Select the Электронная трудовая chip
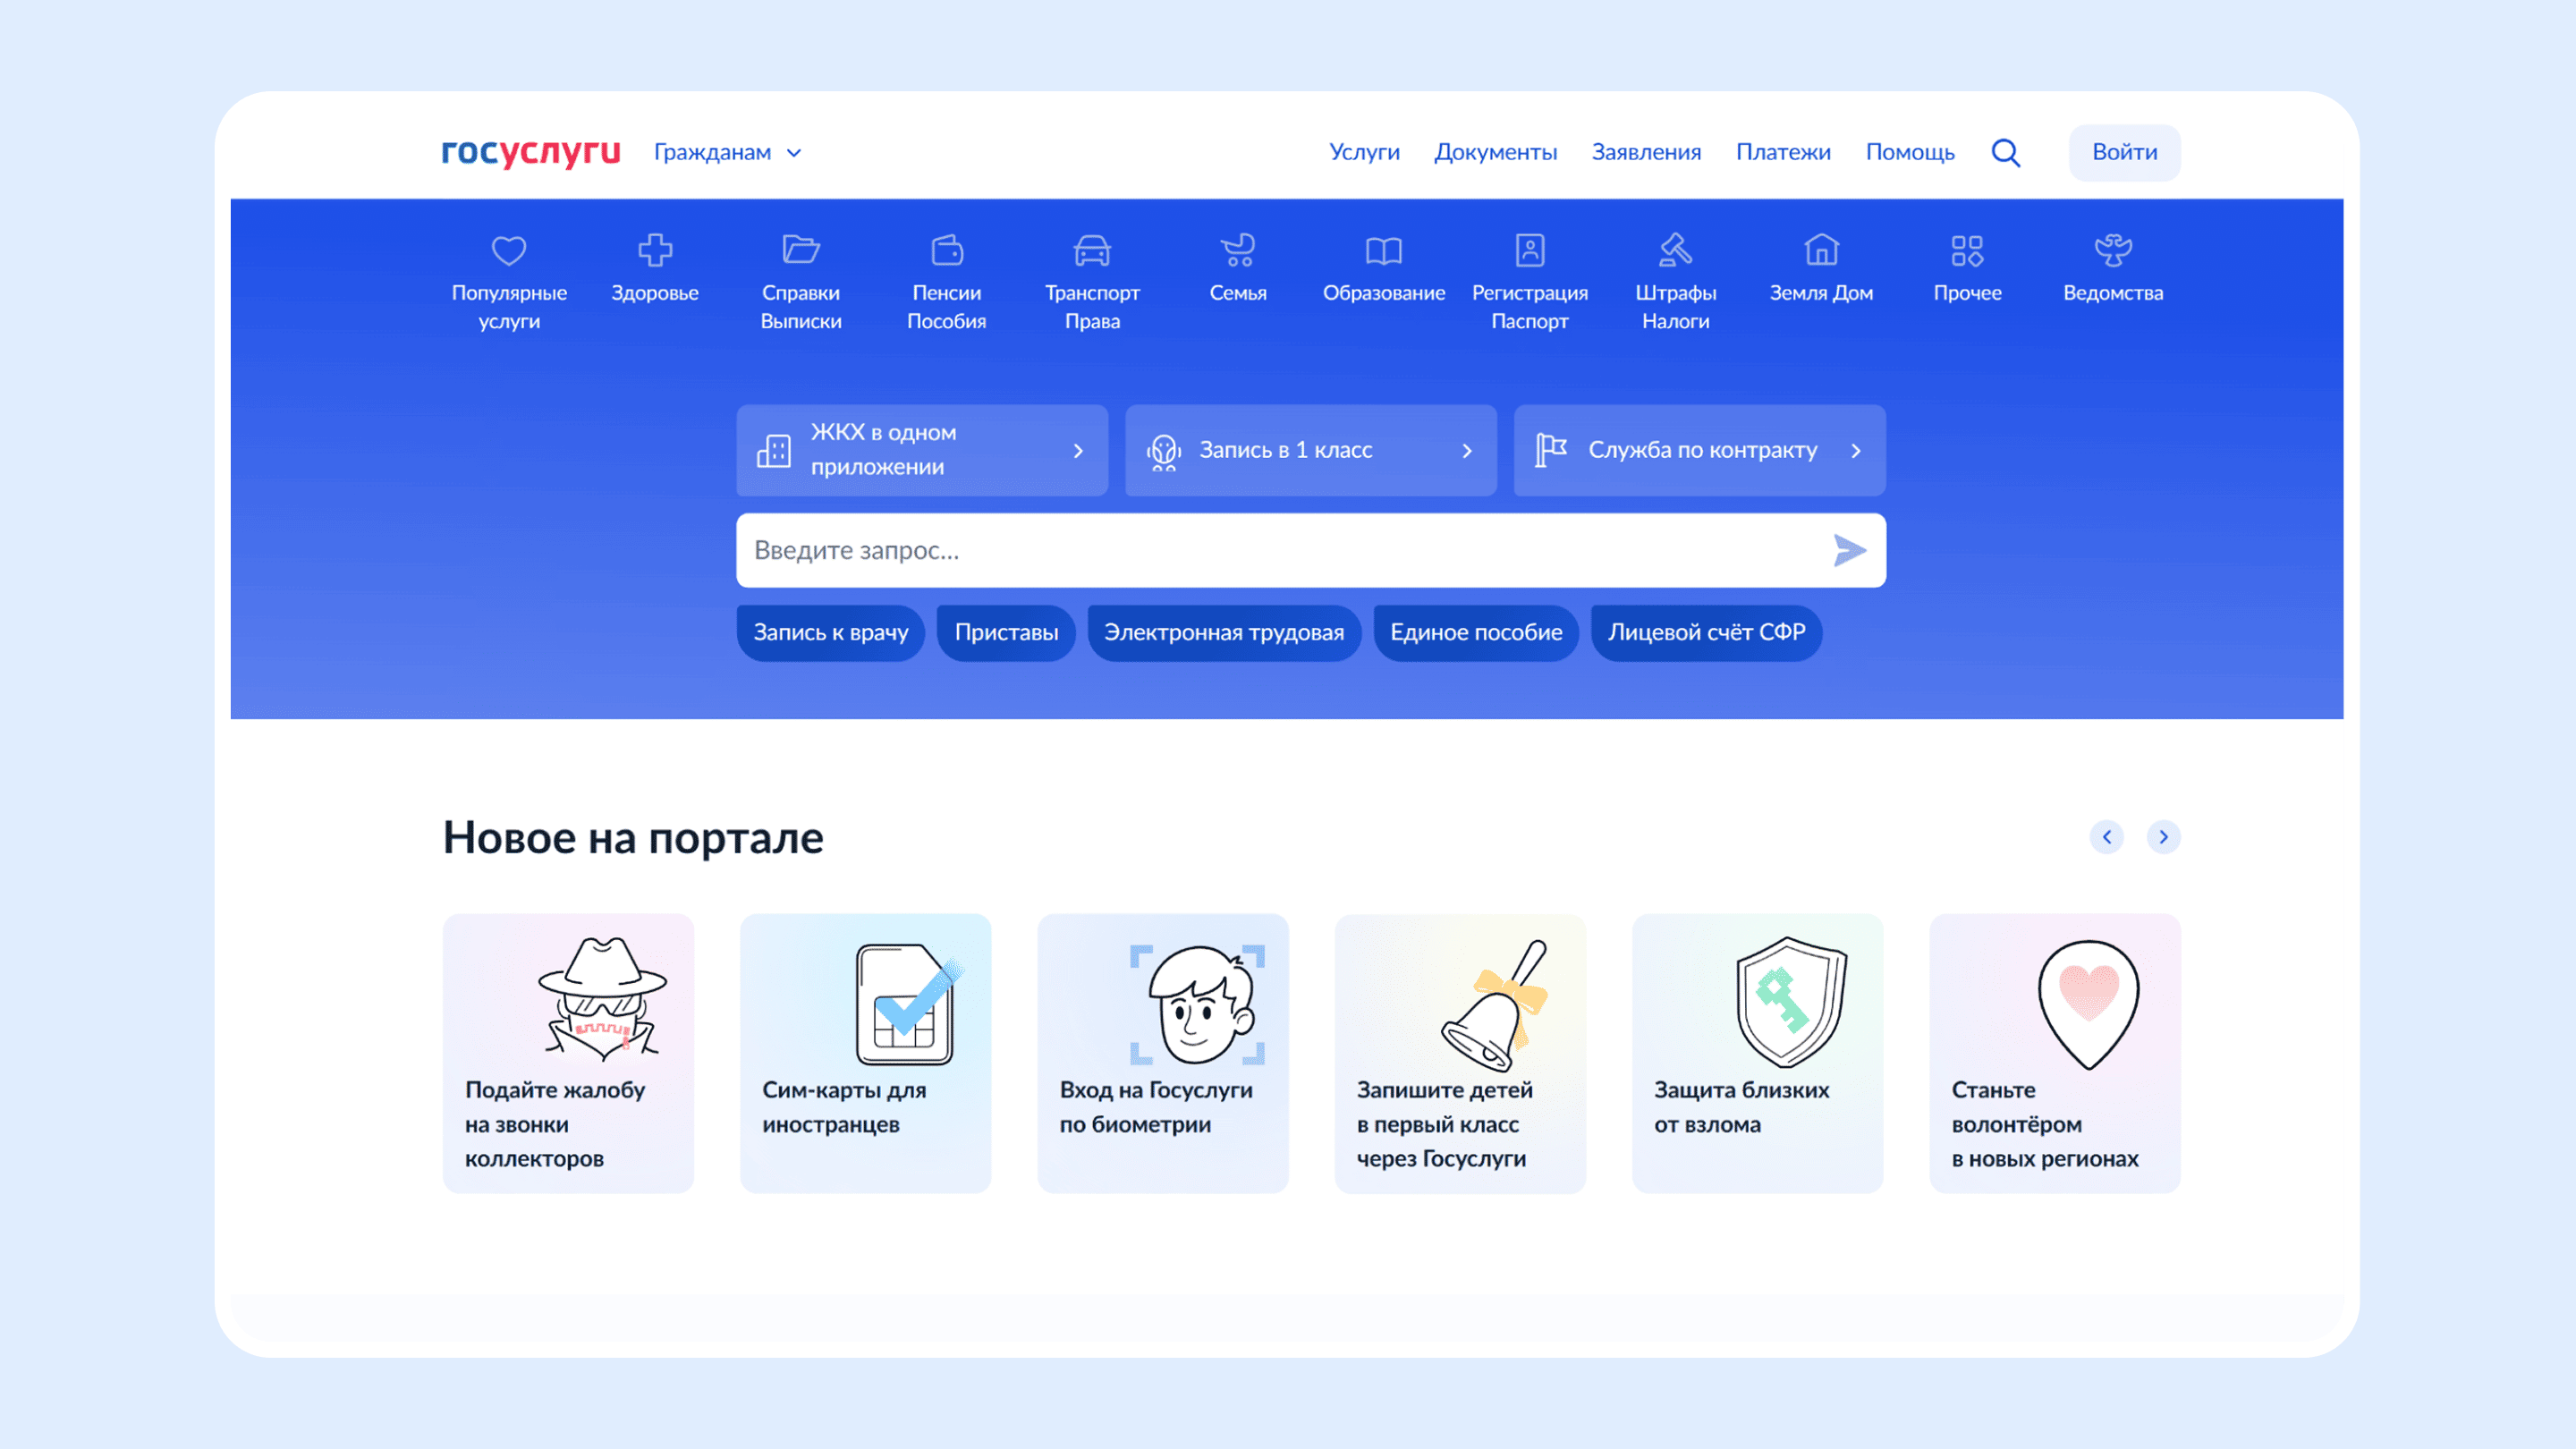 [1224, 633]
